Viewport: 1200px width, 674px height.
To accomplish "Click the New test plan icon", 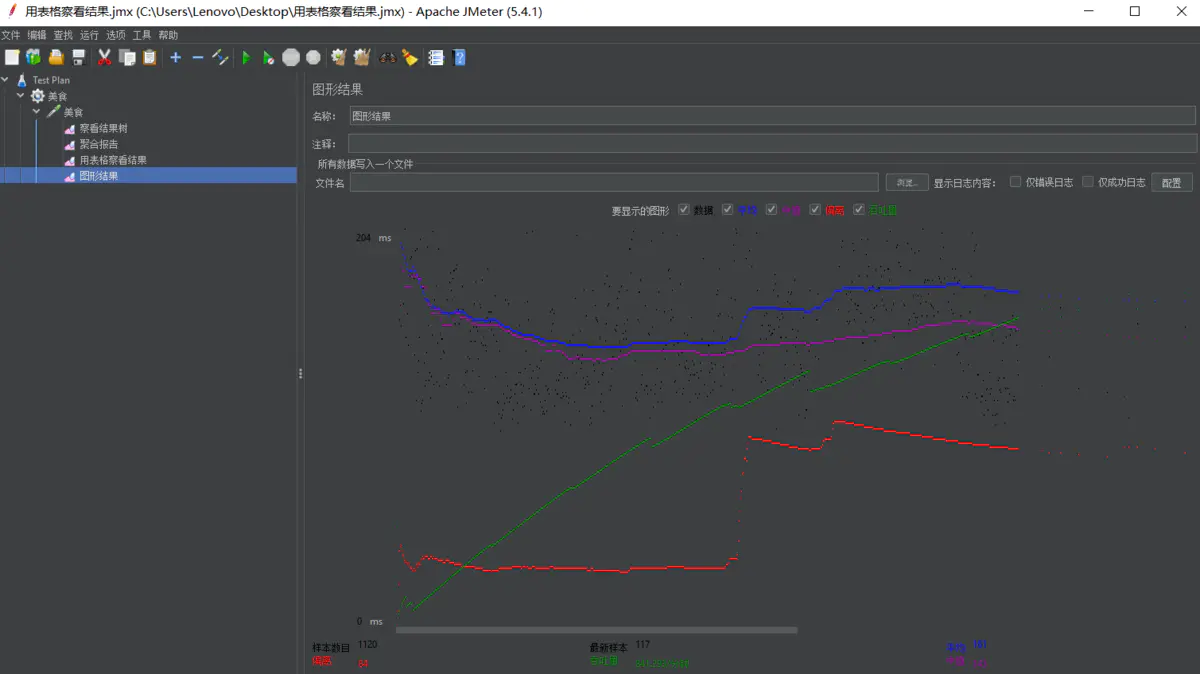I will tap(12, 58).
